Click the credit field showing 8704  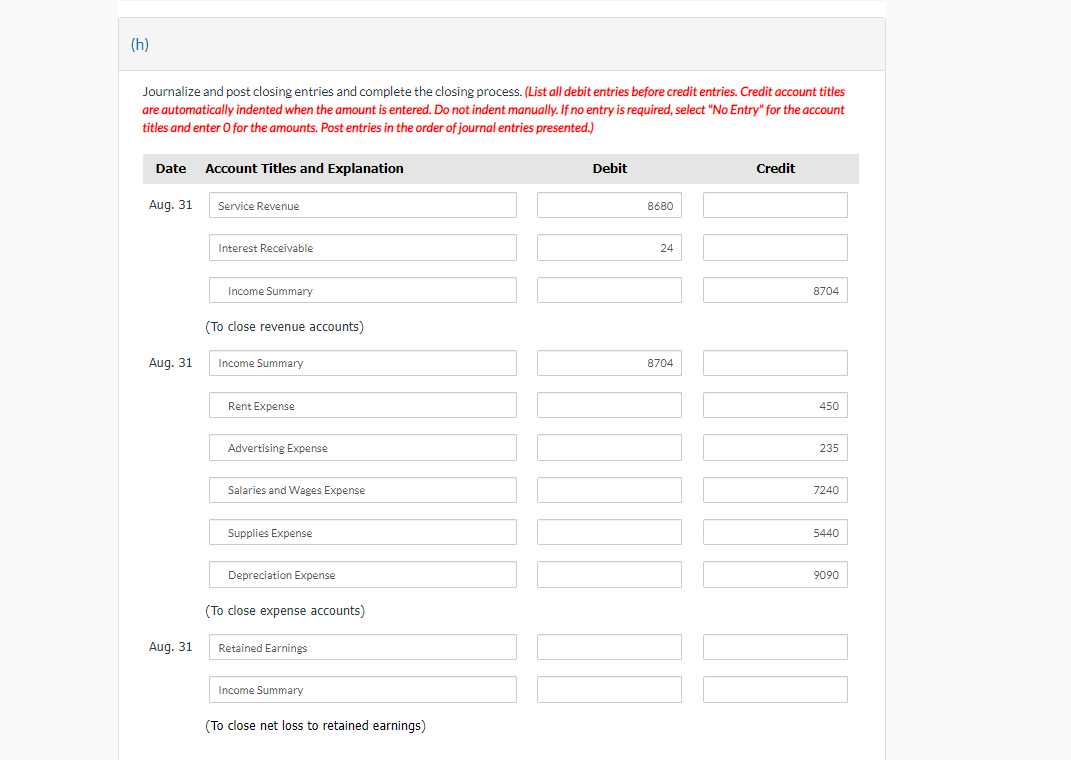[775, 290]
